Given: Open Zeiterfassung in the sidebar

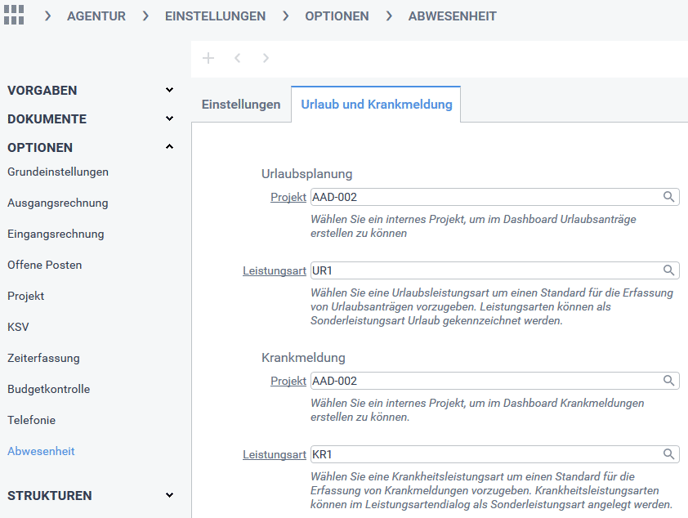Looking at the screenshot, I should coord(43,358).
